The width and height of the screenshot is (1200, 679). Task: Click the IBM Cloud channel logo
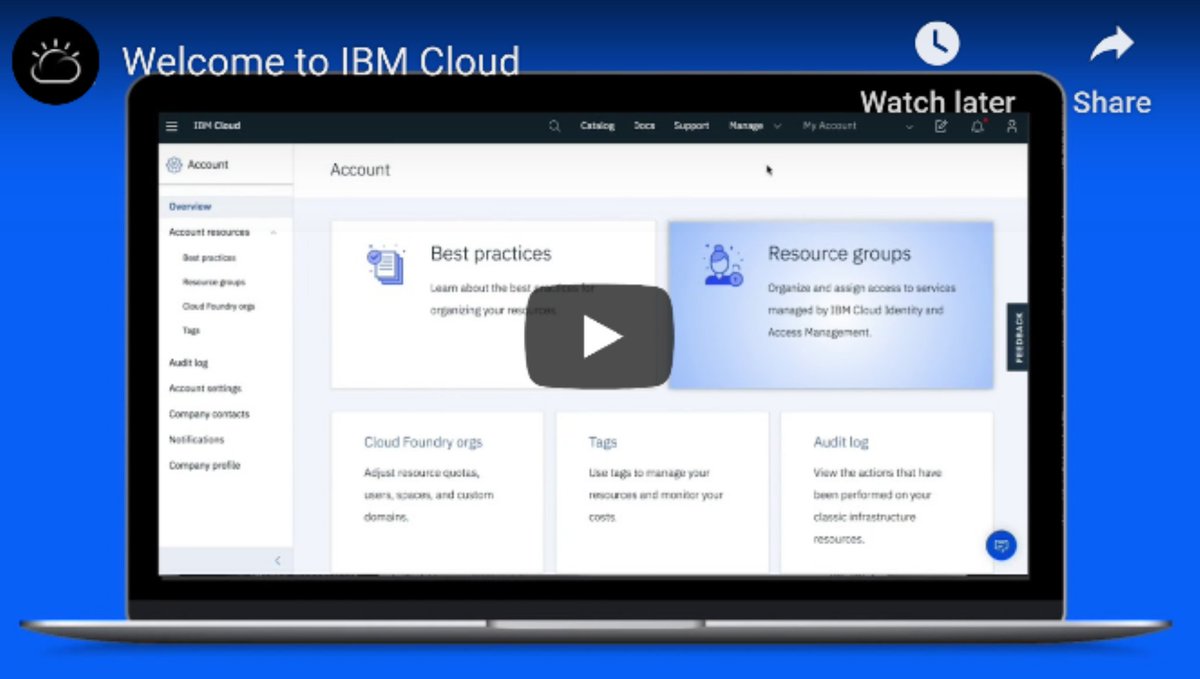point(55,61)
